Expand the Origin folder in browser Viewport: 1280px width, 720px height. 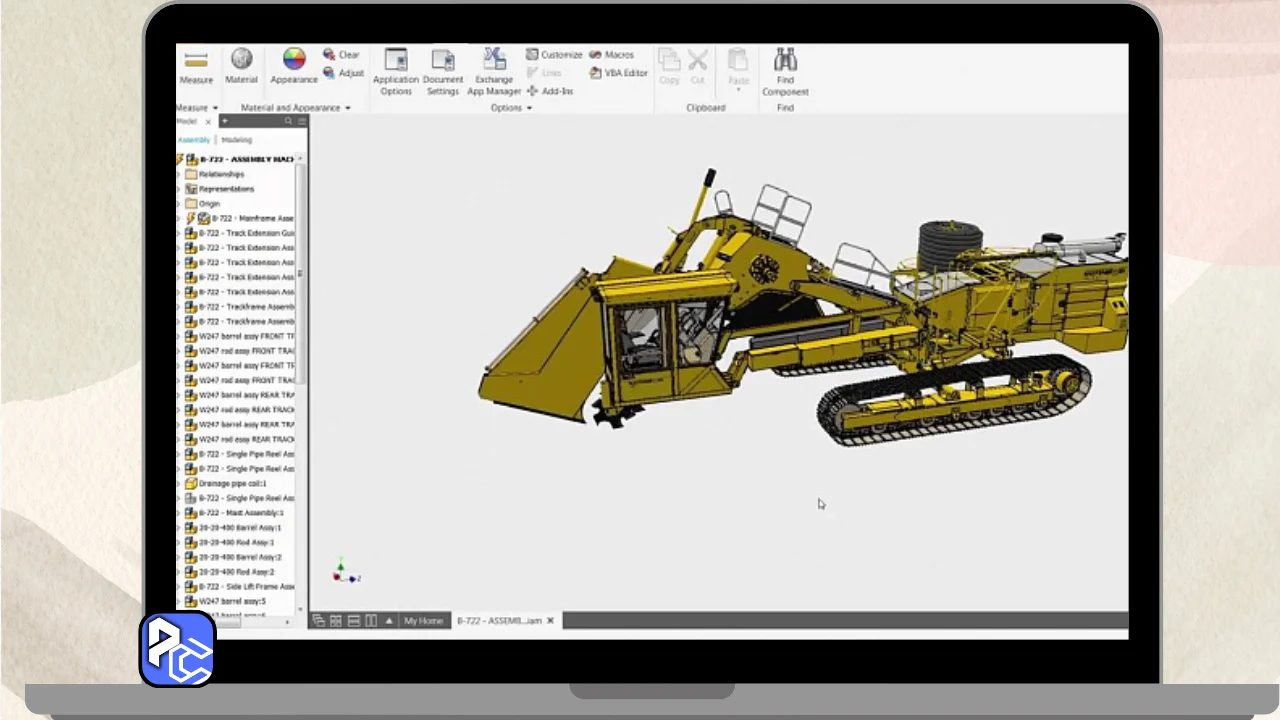[x=179, y=204]
